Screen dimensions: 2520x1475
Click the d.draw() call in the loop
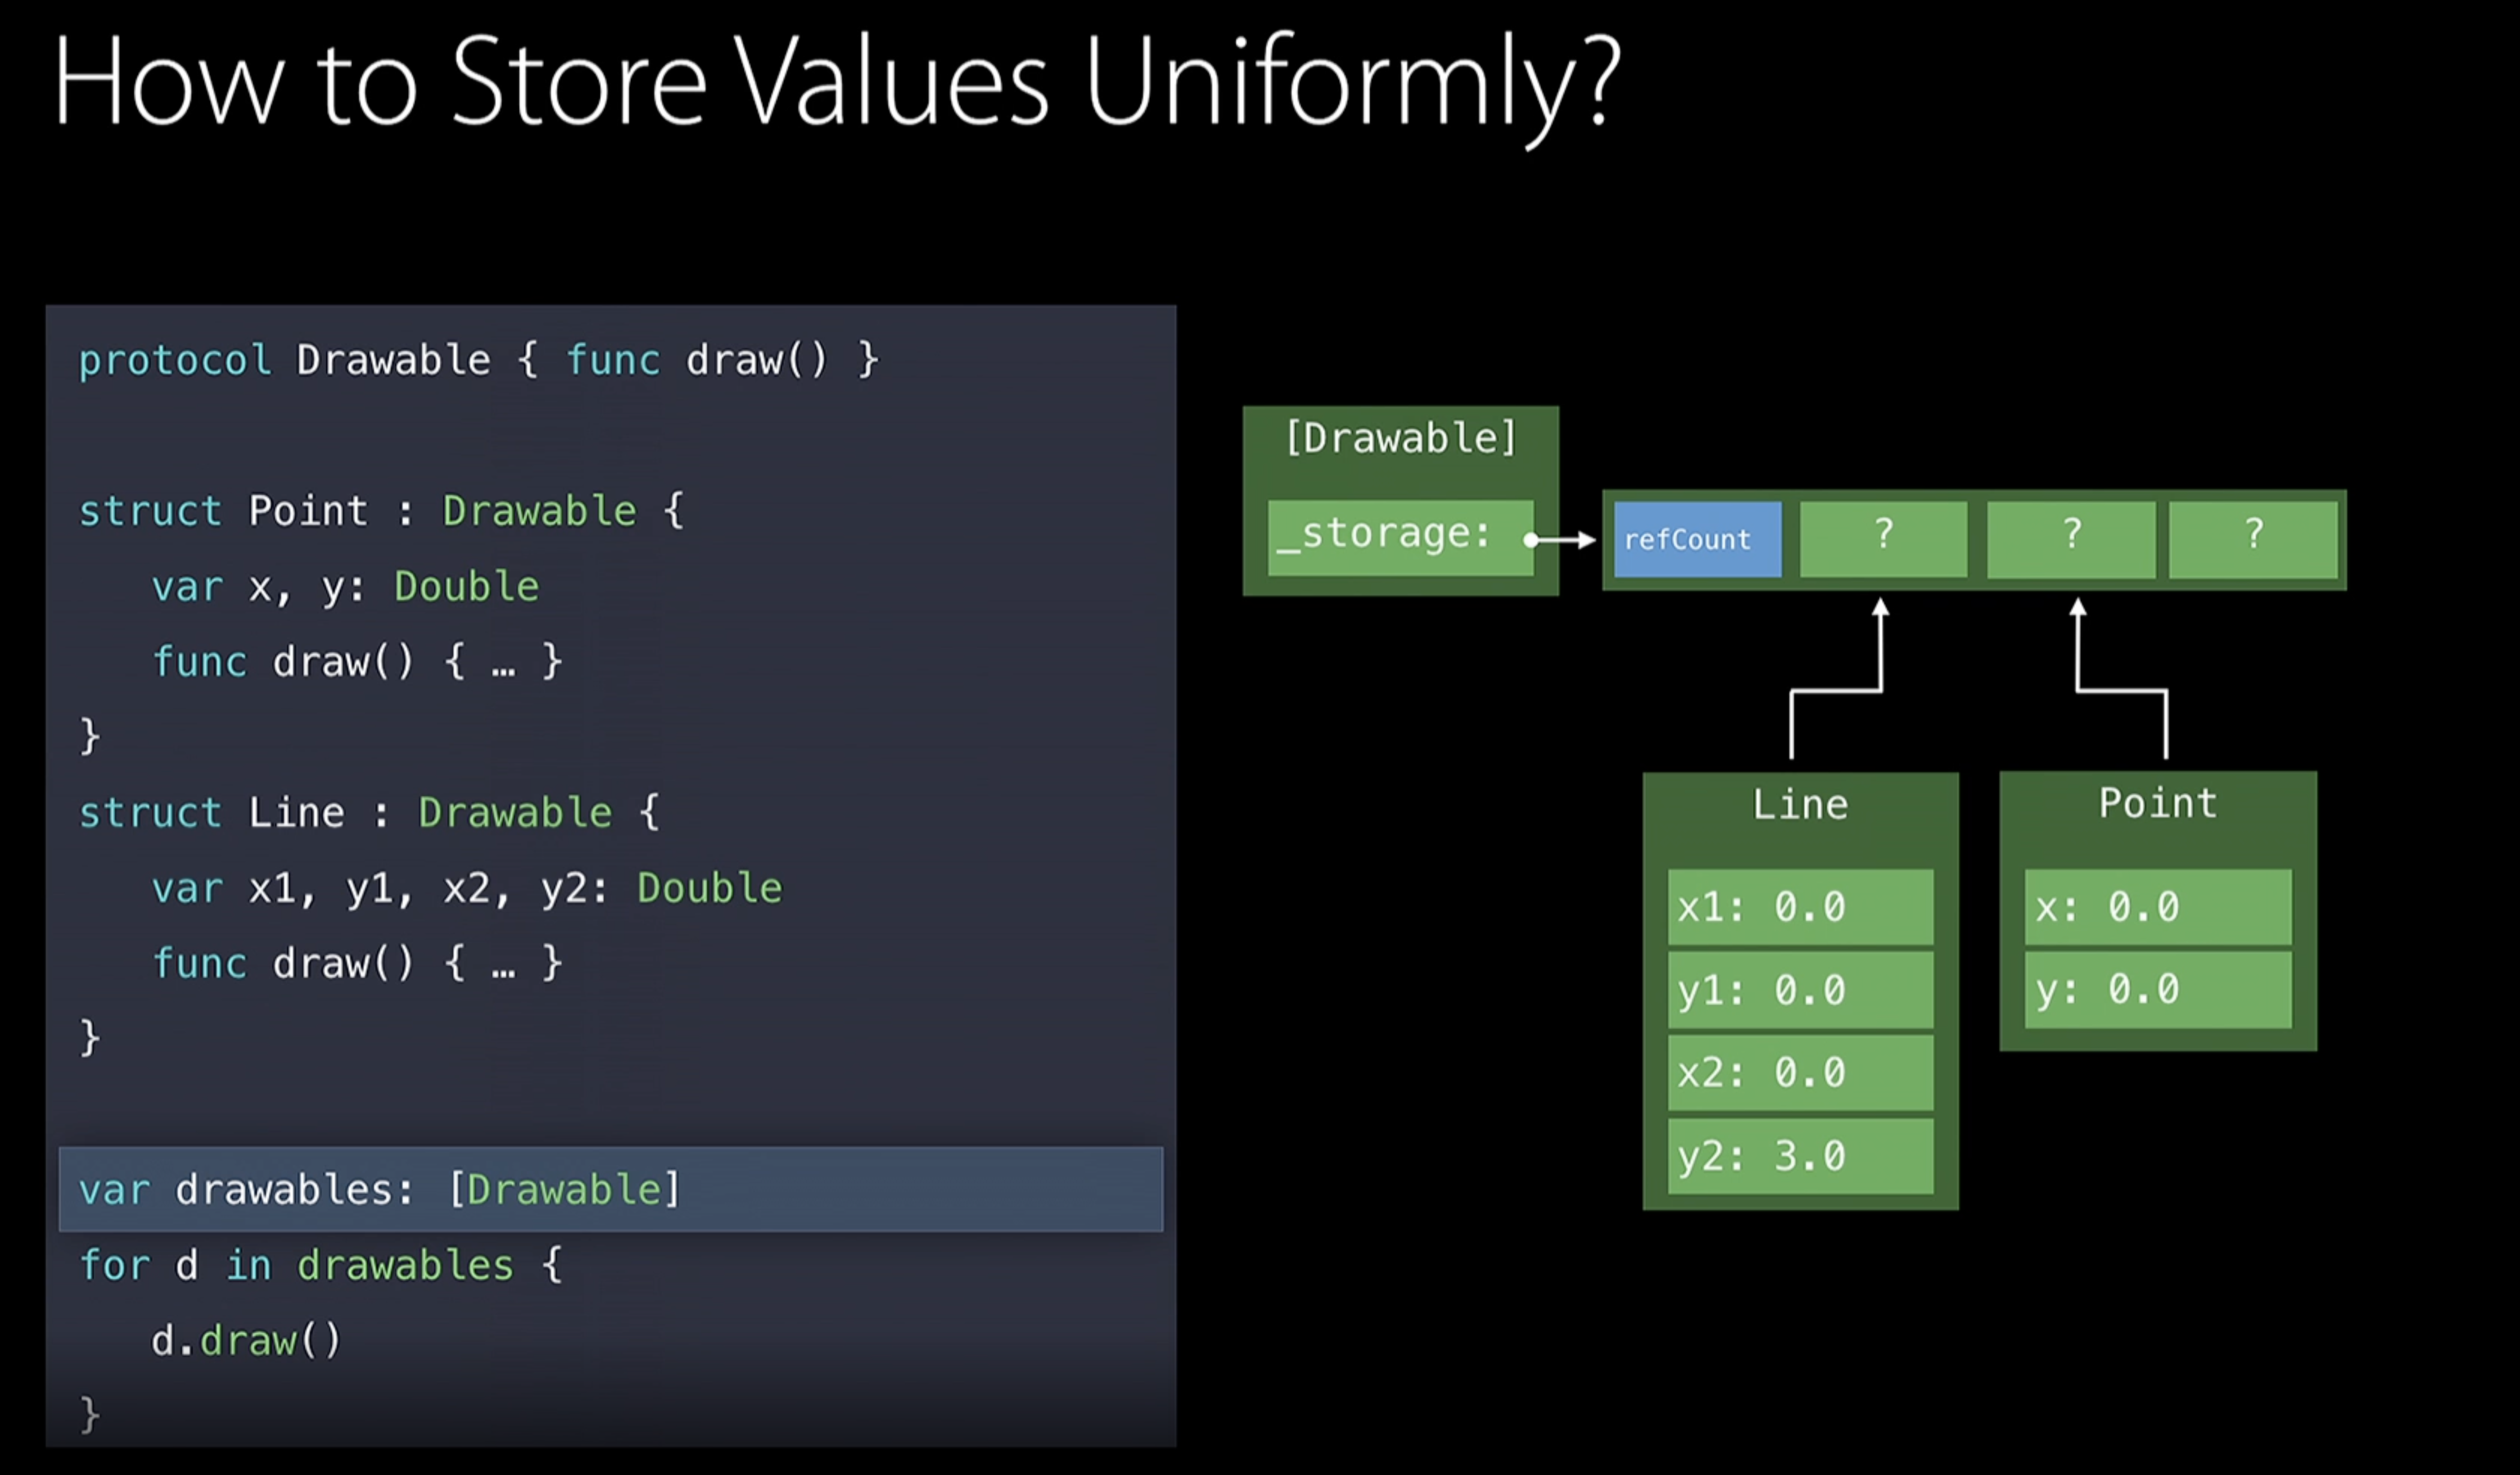tap(246, 1340)
